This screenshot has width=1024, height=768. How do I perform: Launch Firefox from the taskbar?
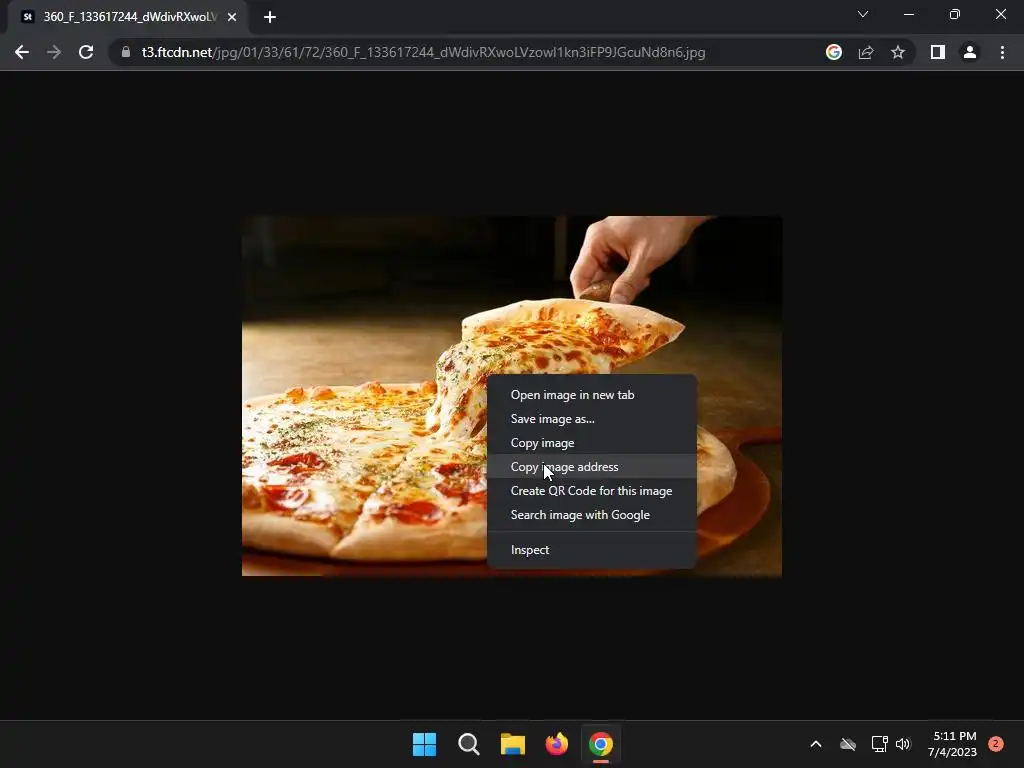coord(556,744)
